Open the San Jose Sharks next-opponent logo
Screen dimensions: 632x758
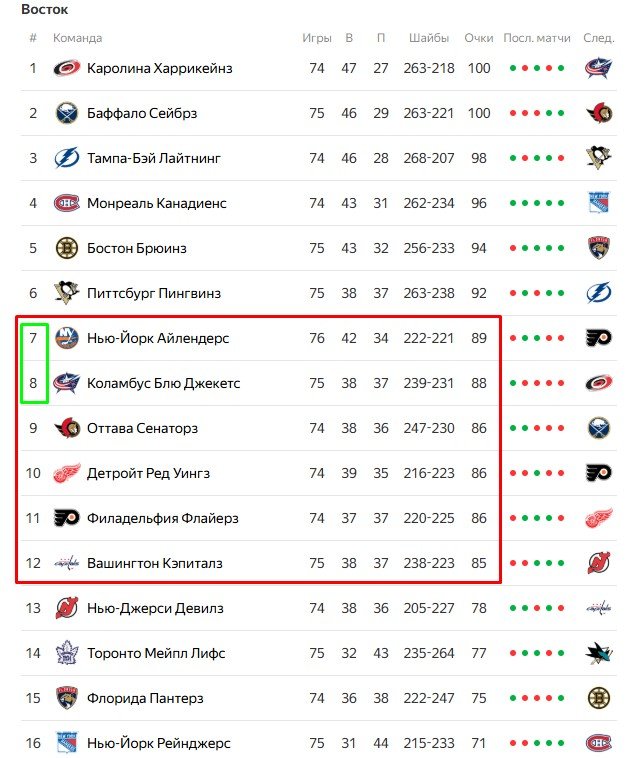[598, 653]
